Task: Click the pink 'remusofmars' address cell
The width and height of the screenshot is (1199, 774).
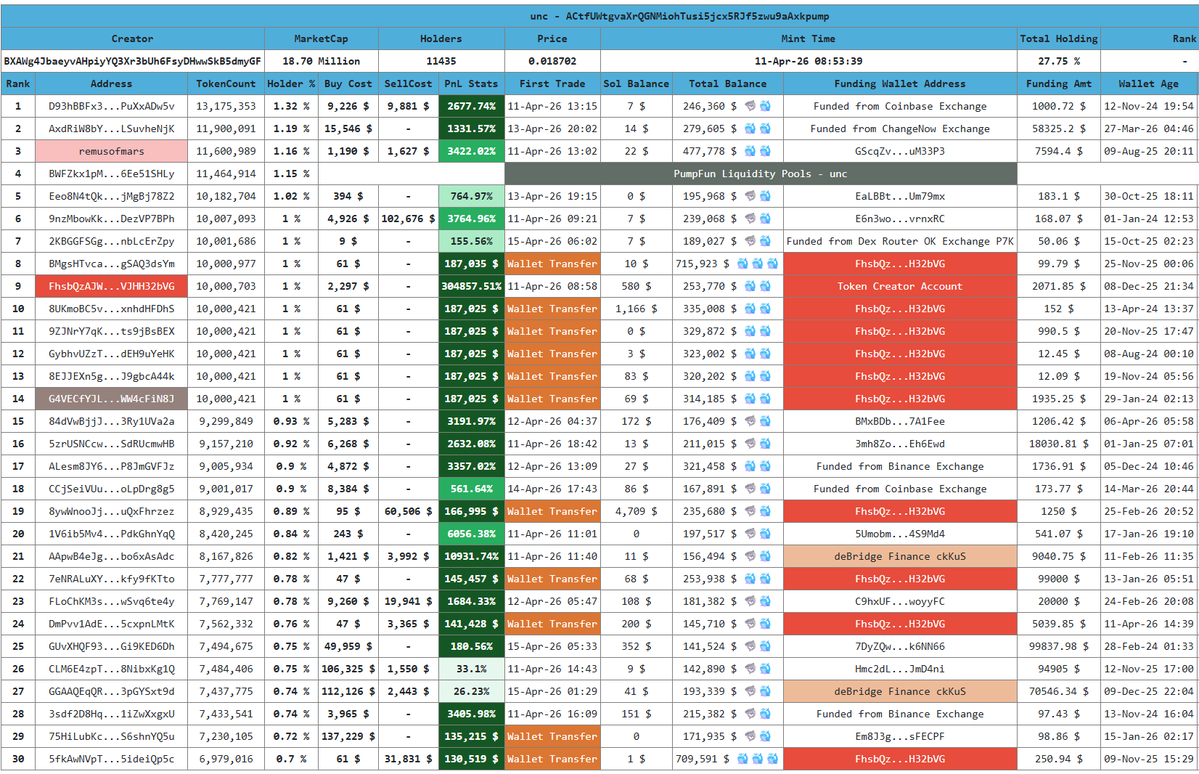Action: pyautogui.click(x=112, y=151)
